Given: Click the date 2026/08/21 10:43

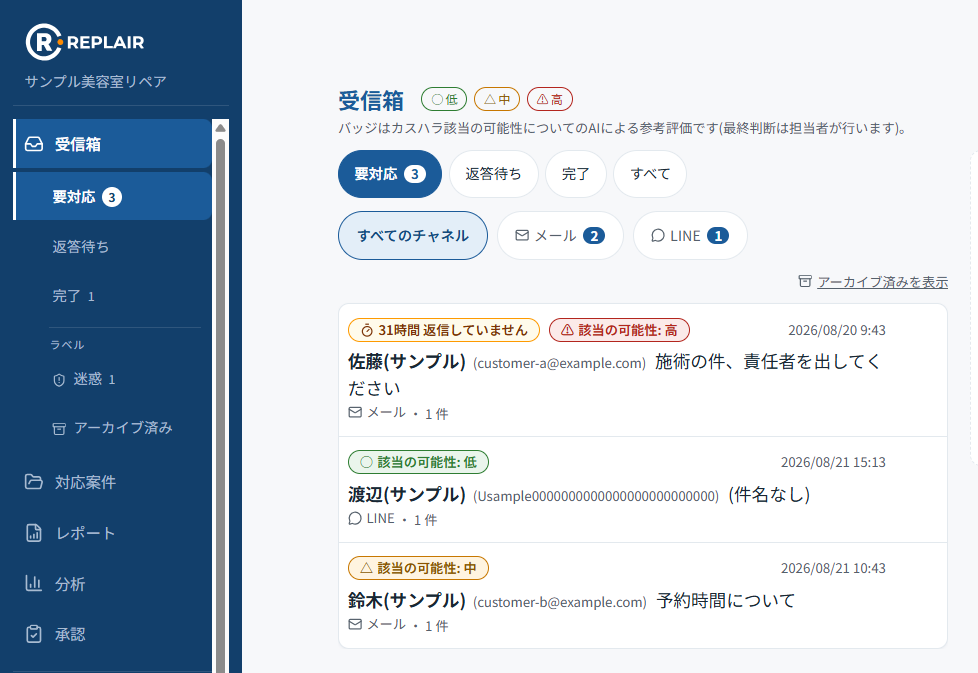Looking at the screenshot, I should pos(833,568).
